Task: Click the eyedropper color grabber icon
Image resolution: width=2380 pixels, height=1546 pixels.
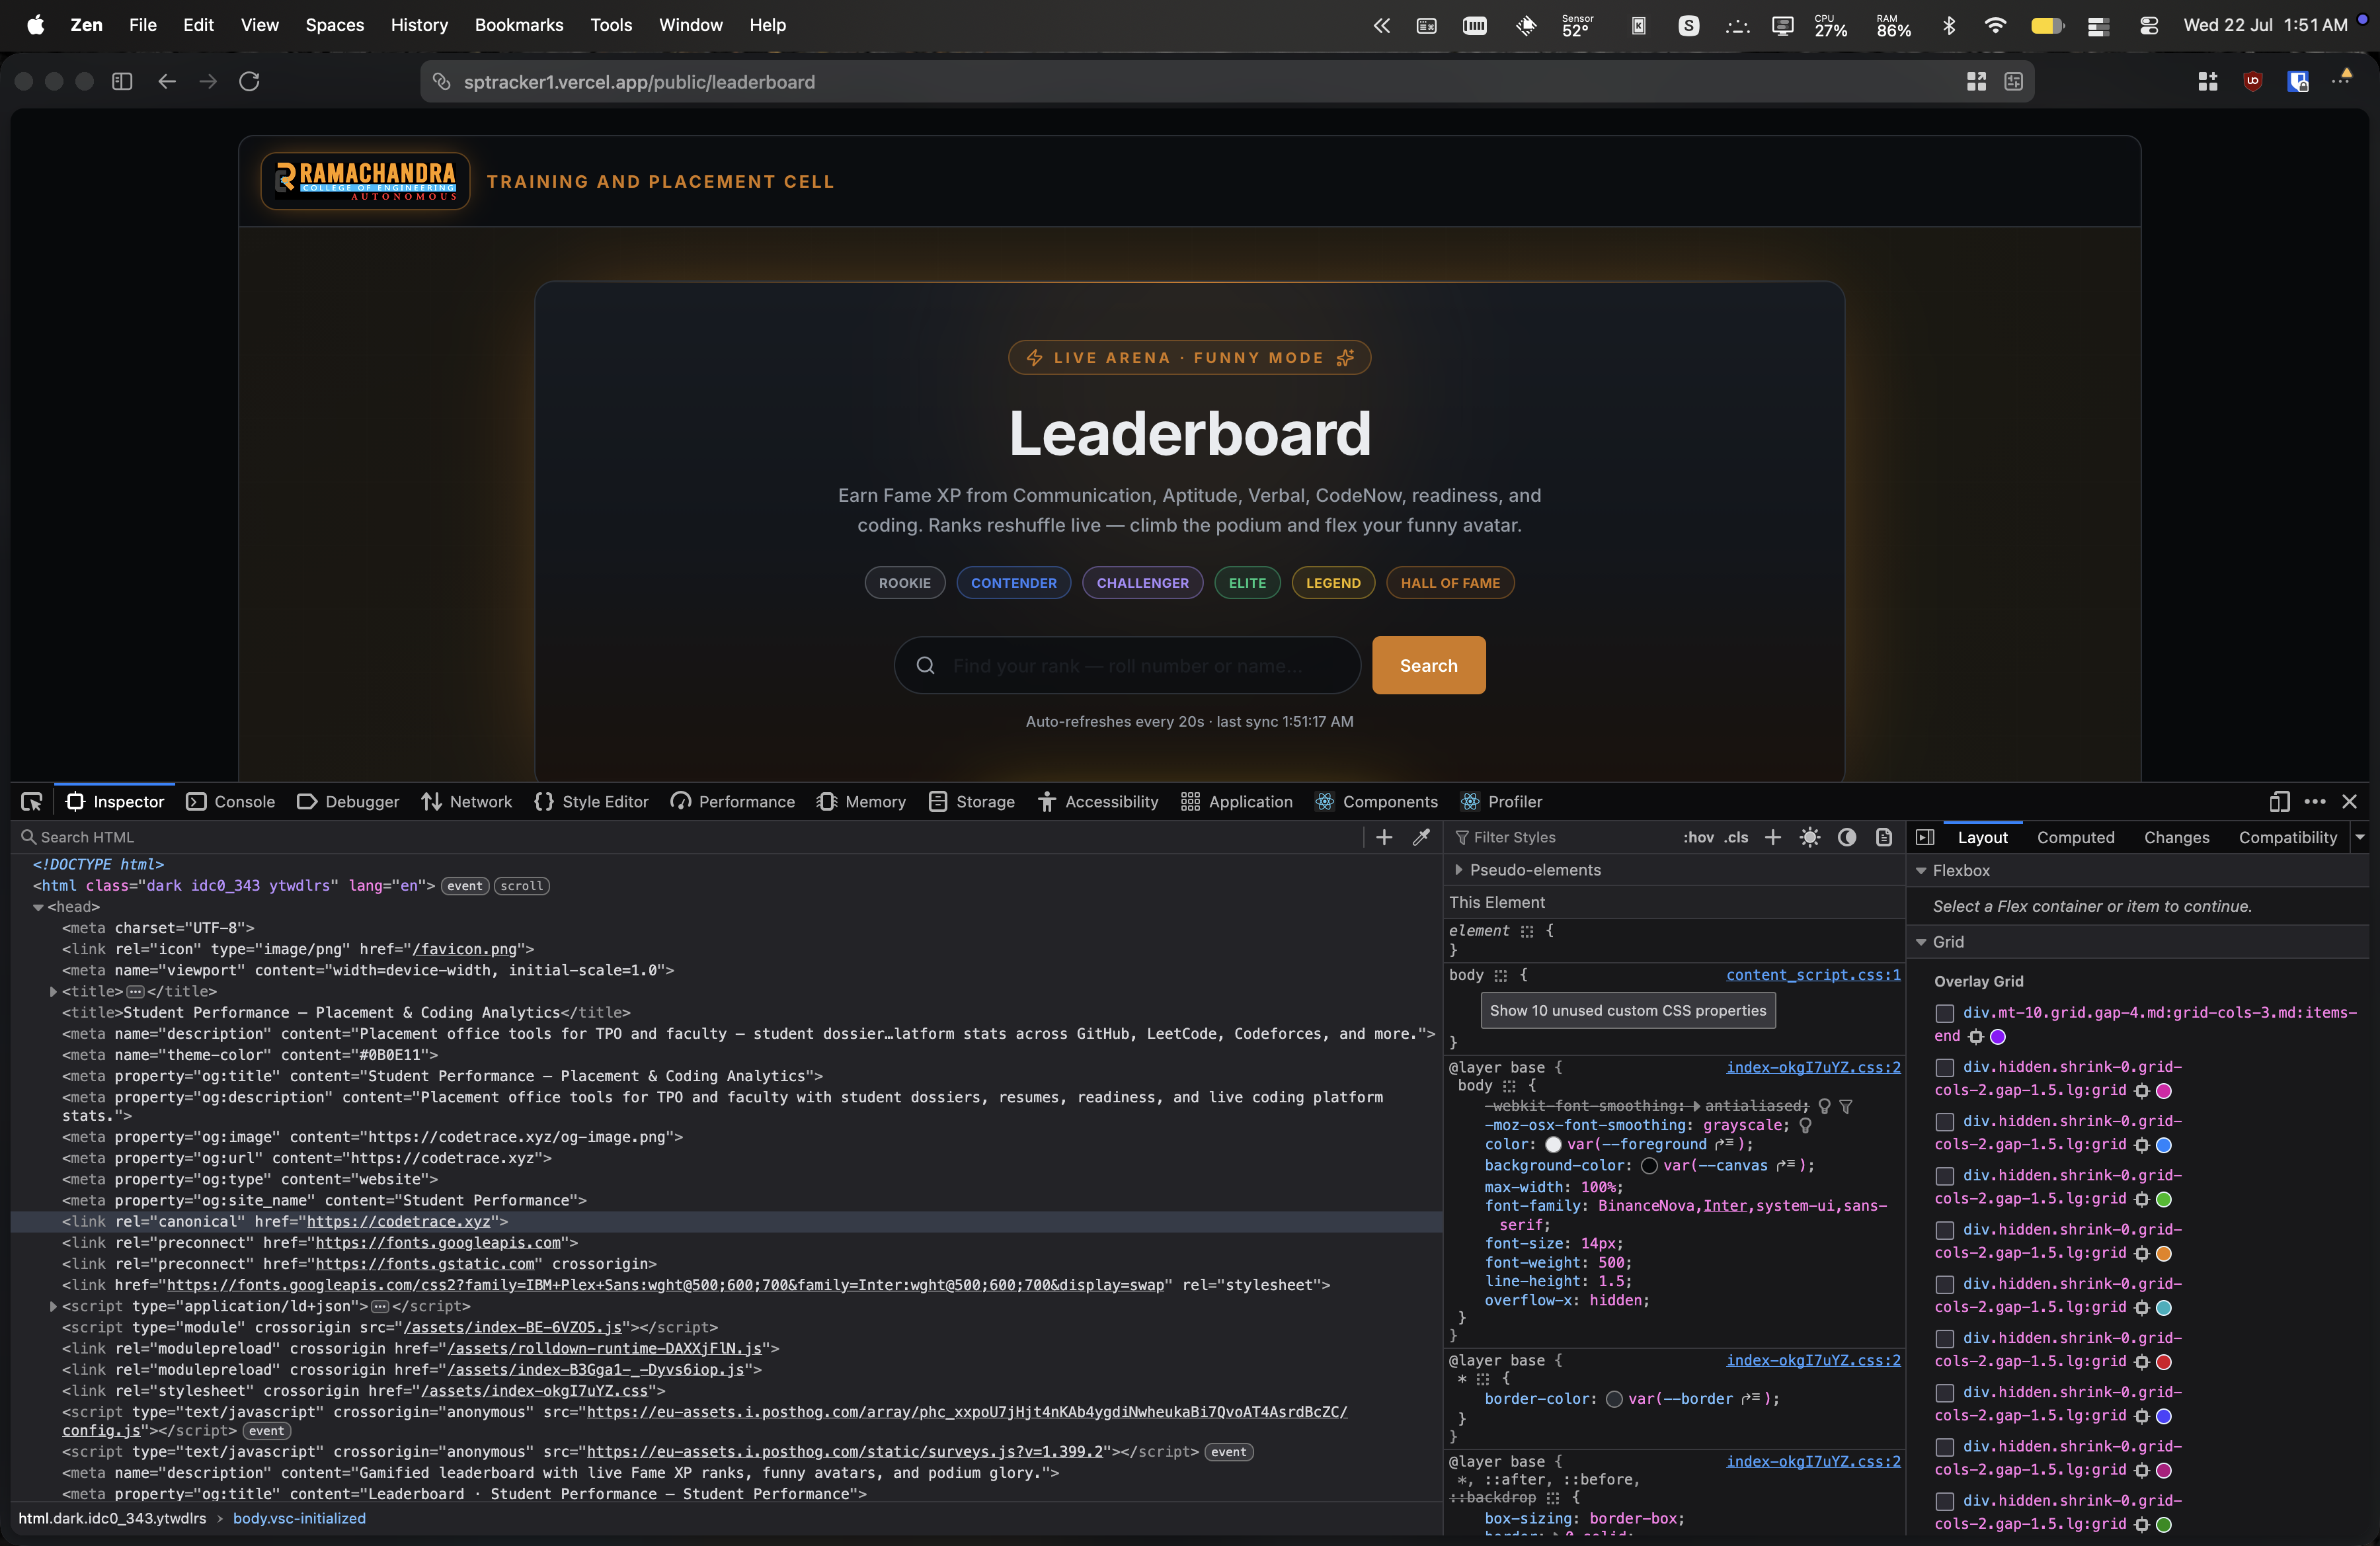Action: coord(1421,837)
